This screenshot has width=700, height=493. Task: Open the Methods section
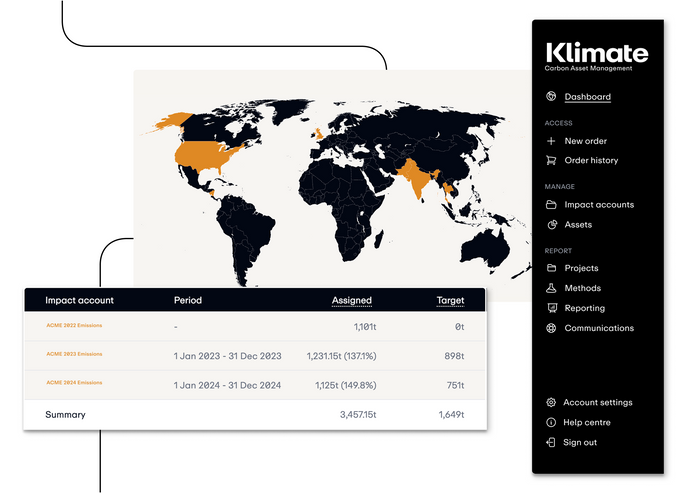coord(583,288)
